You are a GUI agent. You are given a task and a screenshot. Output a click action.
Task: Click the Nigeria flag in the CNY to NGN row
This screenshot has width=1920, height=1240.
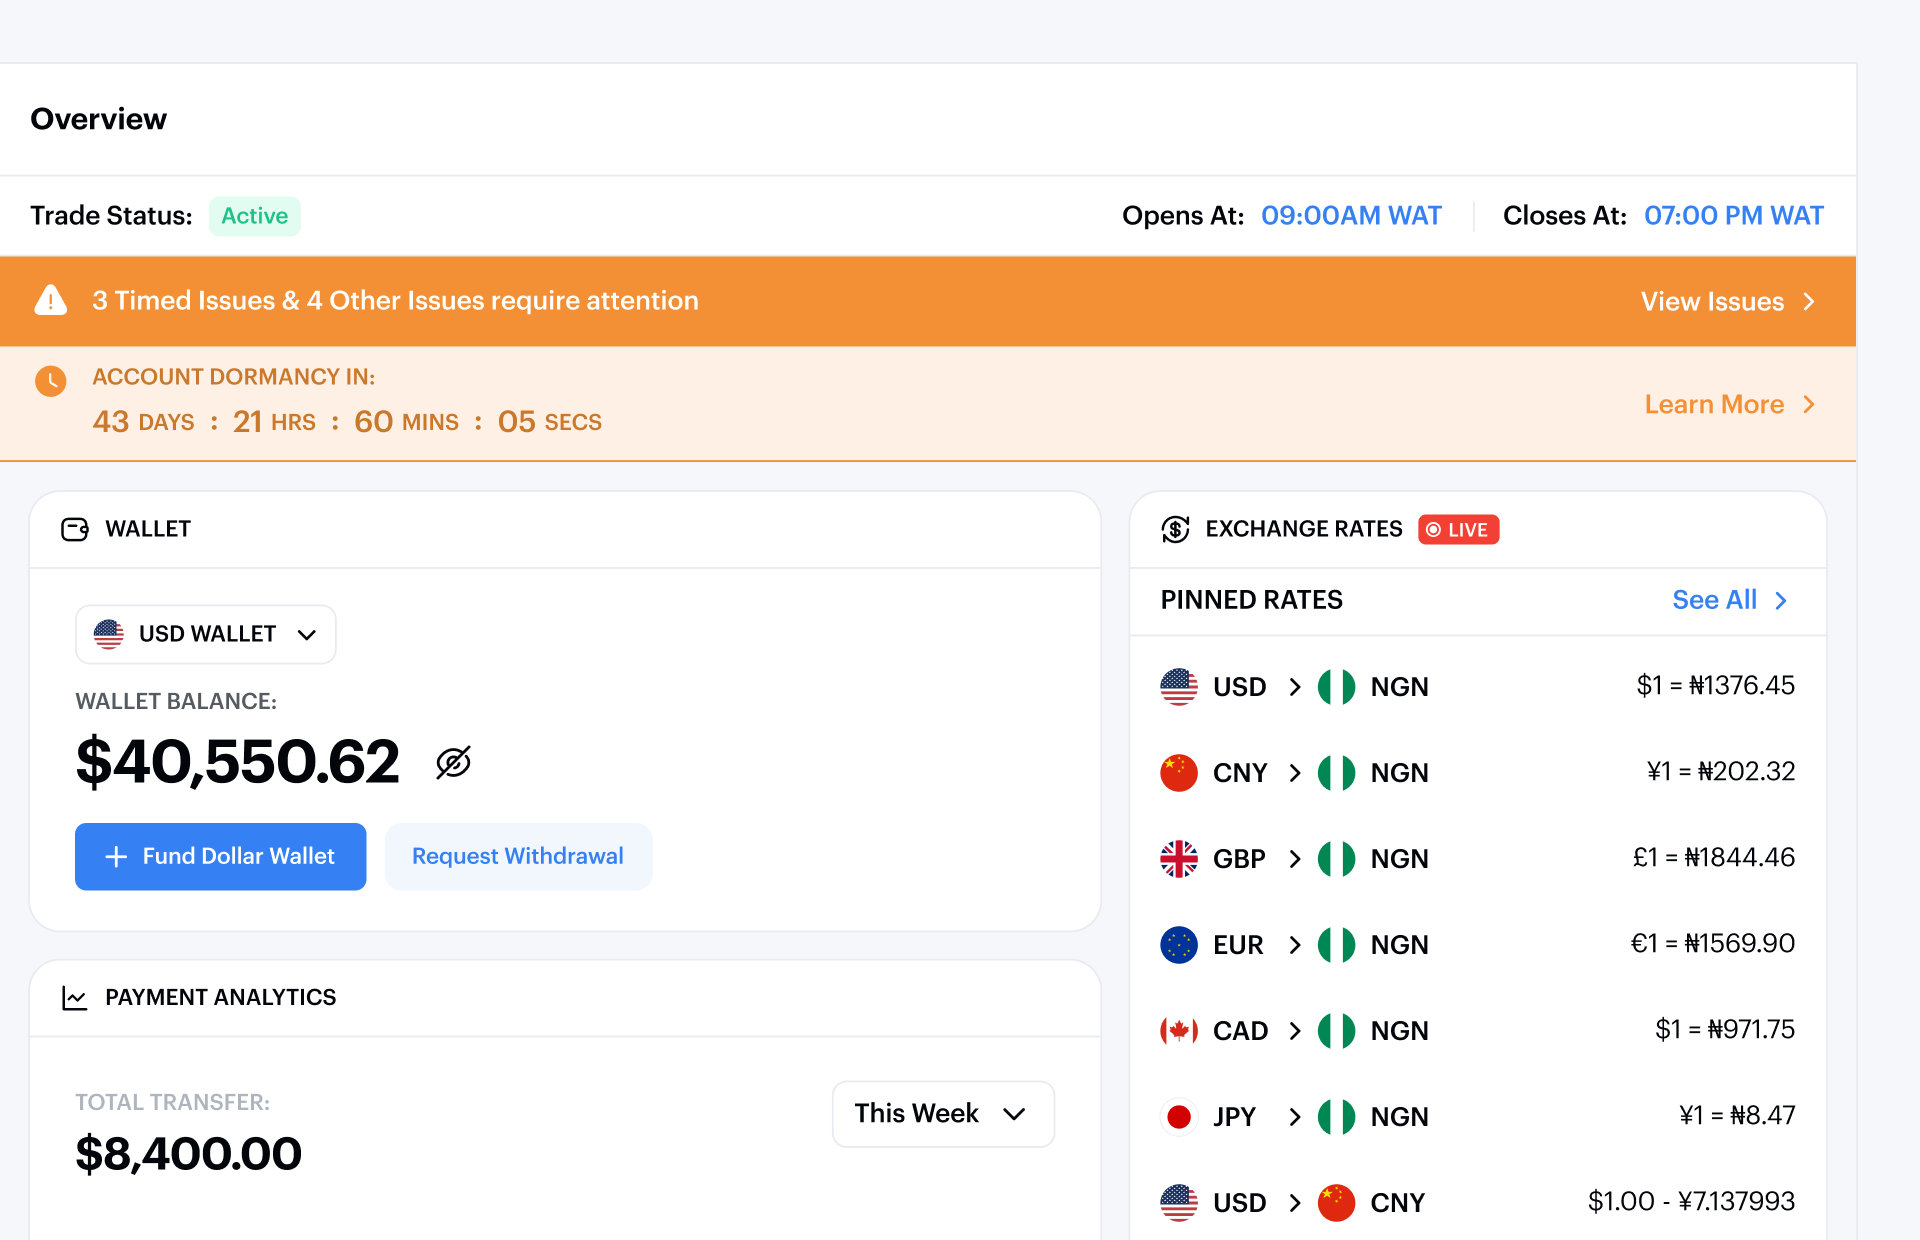1336,773
